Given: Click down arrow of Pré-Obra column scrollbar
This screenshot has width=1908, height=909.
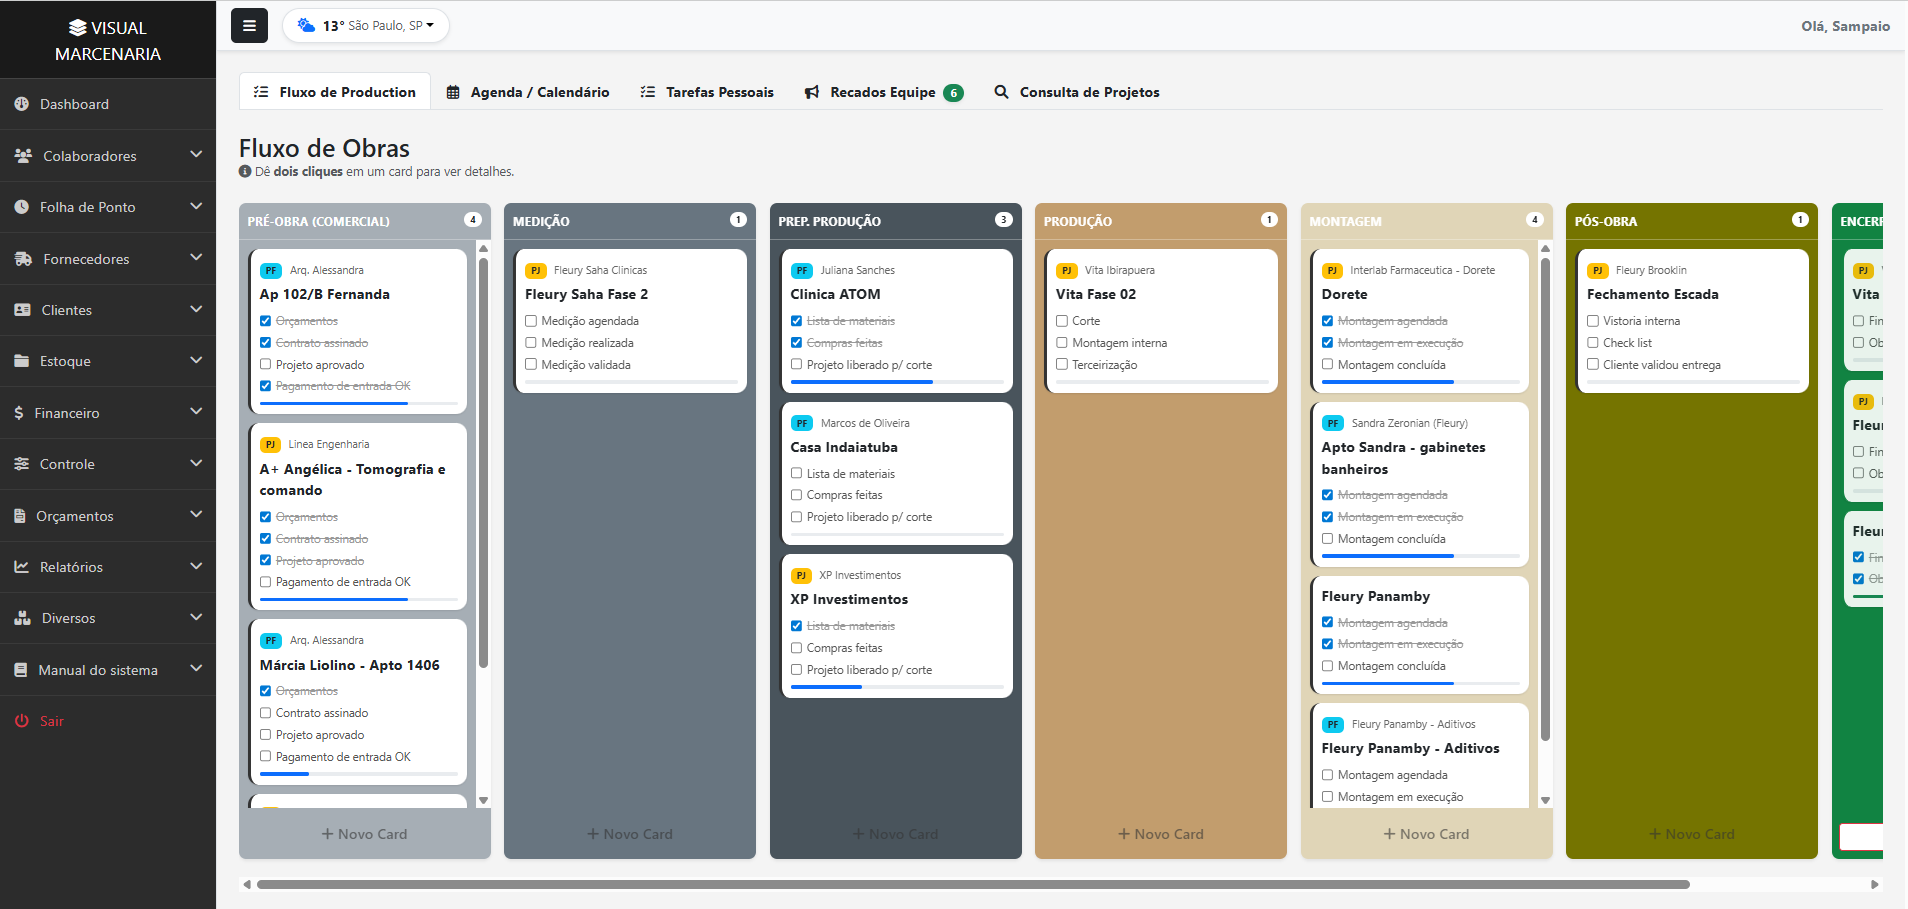Looking at the screenshot, I should tap(483, 800).
